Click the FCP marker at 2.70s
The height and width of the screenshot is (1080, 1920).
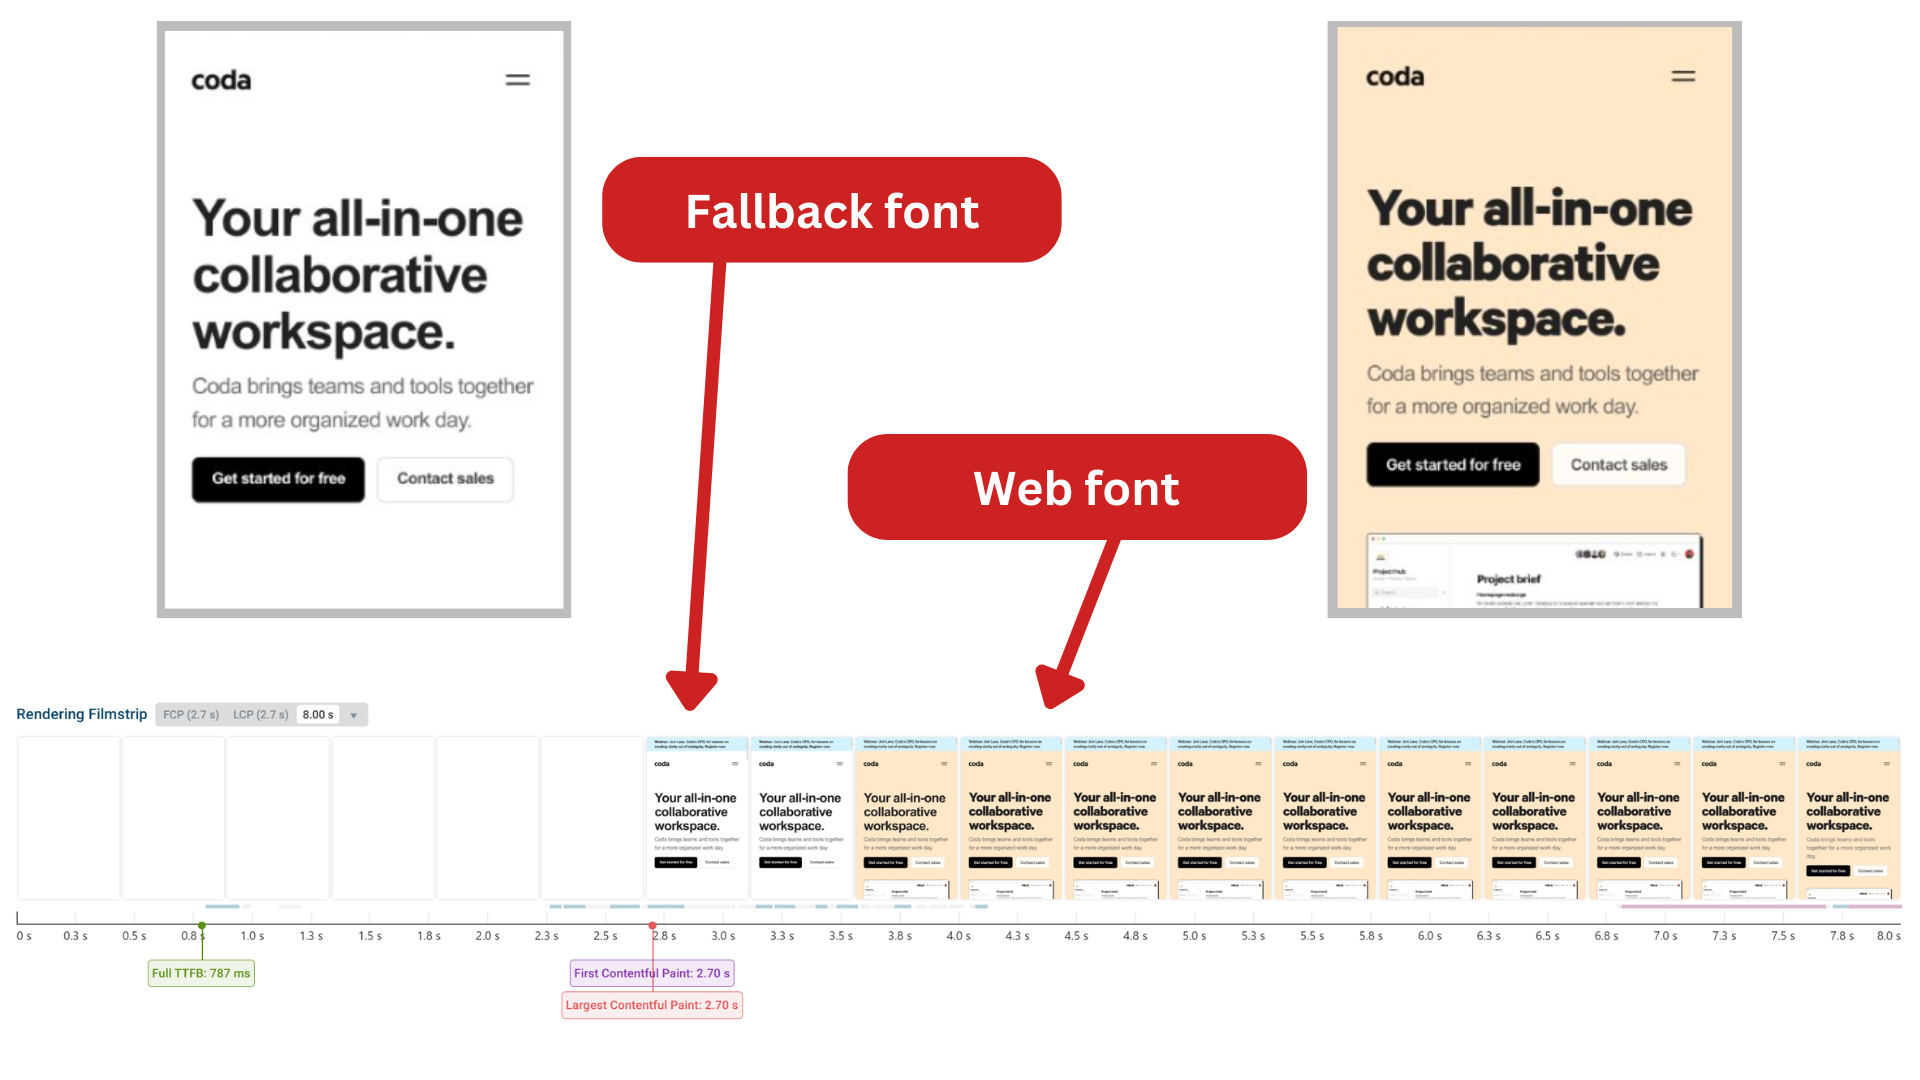pyautogui.click(x=651, y=972)
